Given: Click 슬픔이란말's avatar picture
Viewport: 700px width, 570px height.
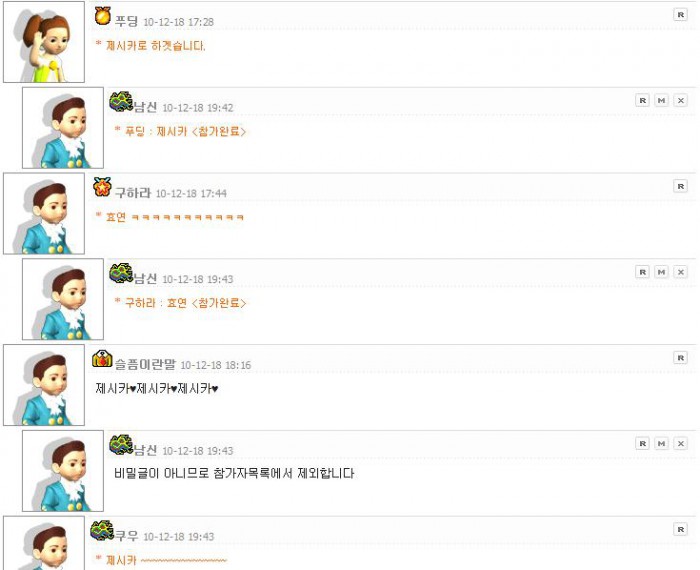Looking at the screenshot, I should 44,385.
